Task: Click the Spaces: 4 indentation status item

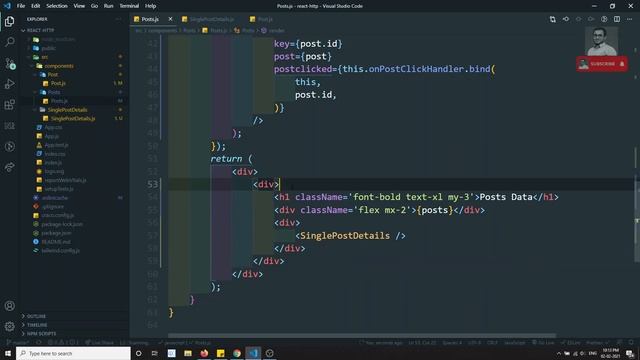Action: pos(452,342)
